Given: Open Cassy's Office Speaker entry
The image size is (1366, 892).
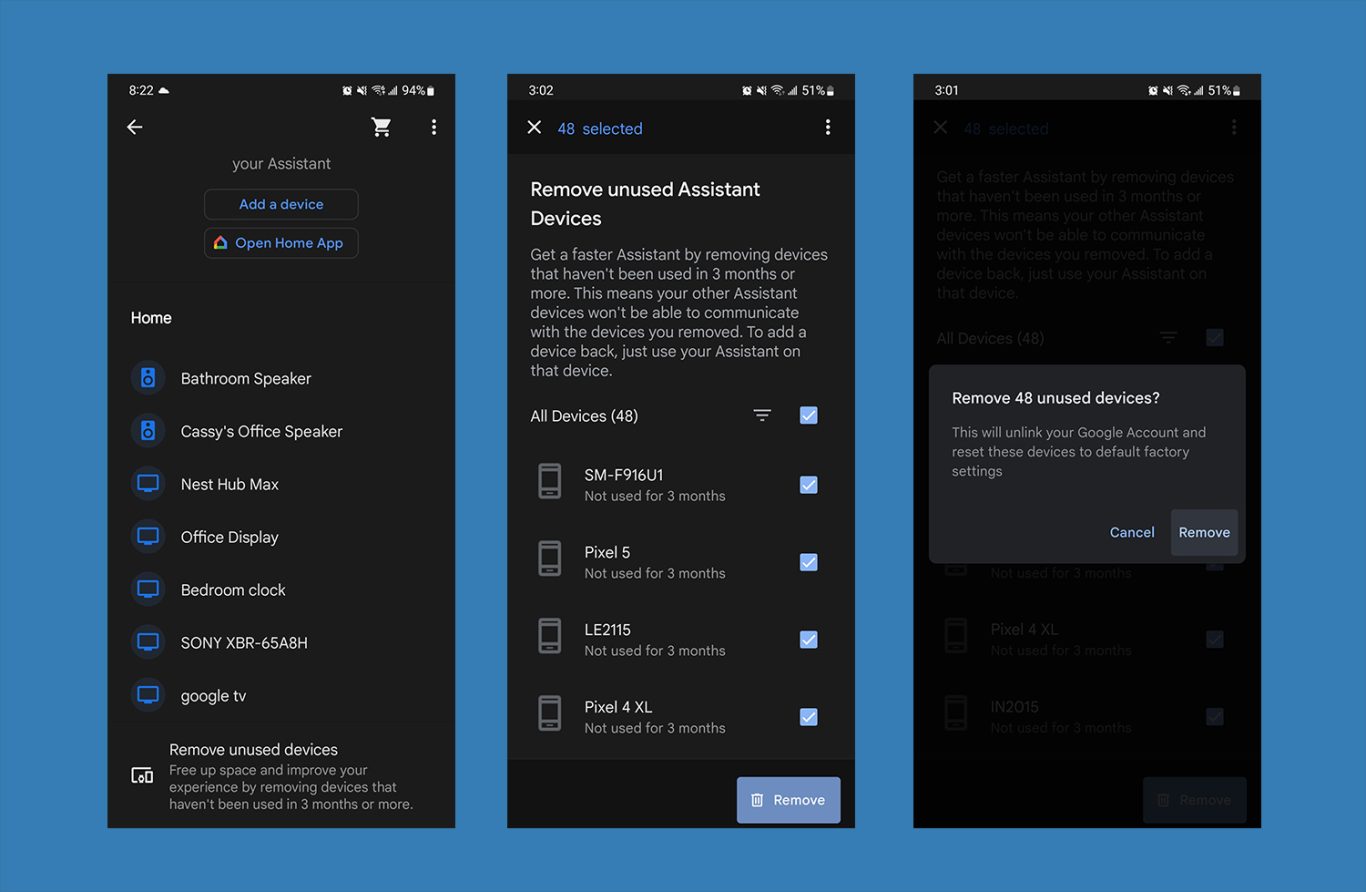Looking at the screenshot, I should (261, 431).
